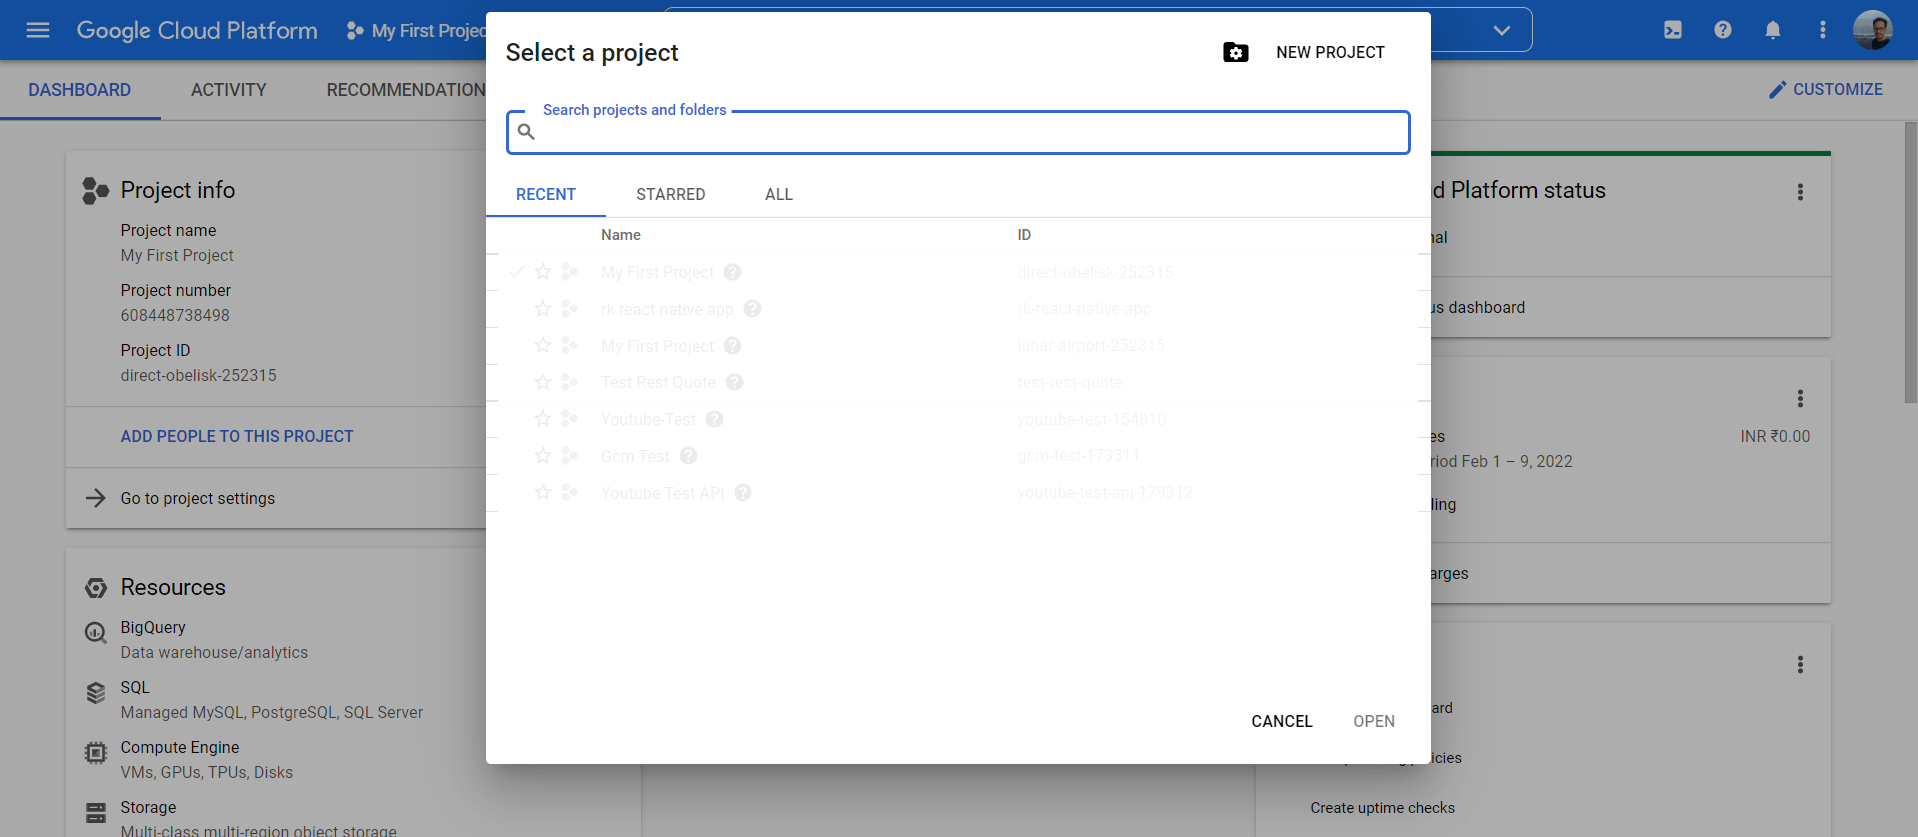Star the rk react native app project
The height and width of the screenshot is (837, 1918).
coord(543,309)
